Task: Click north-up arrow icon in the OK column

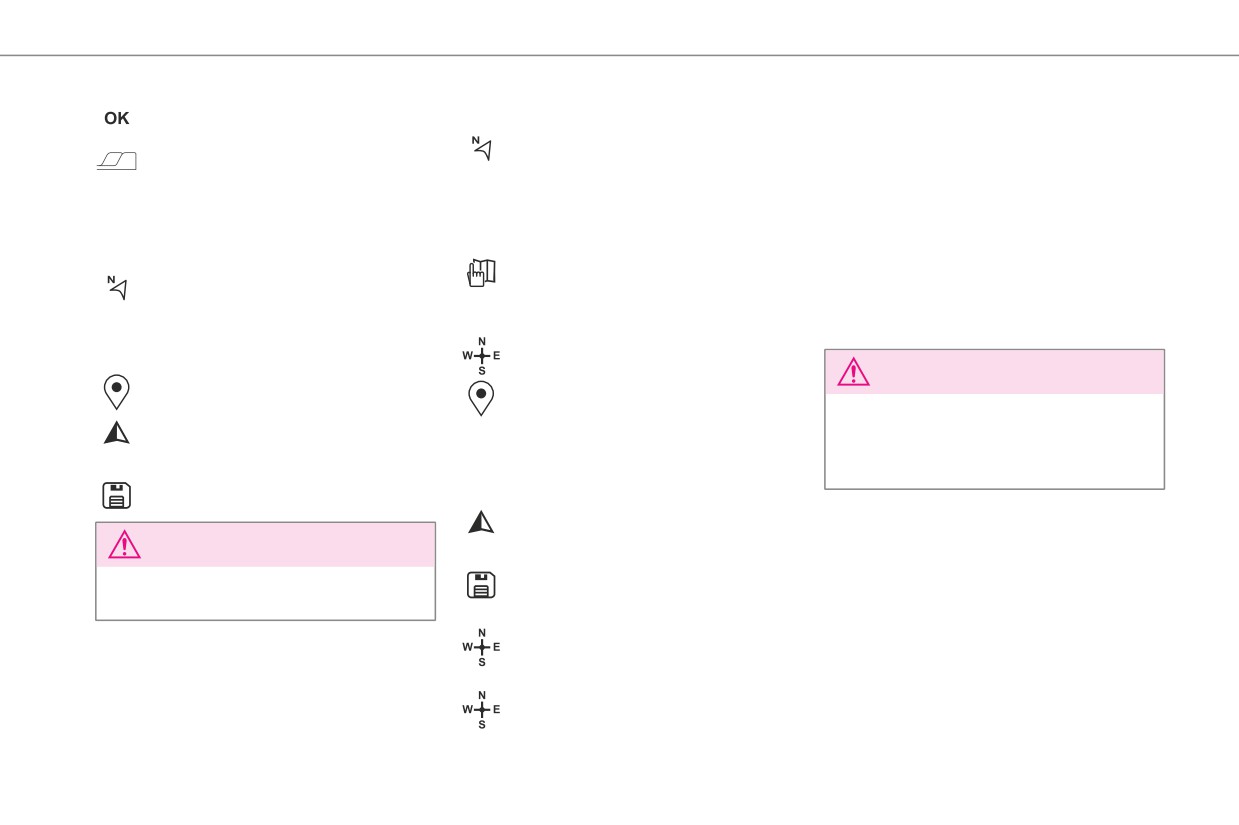Action: pos(118,288)
